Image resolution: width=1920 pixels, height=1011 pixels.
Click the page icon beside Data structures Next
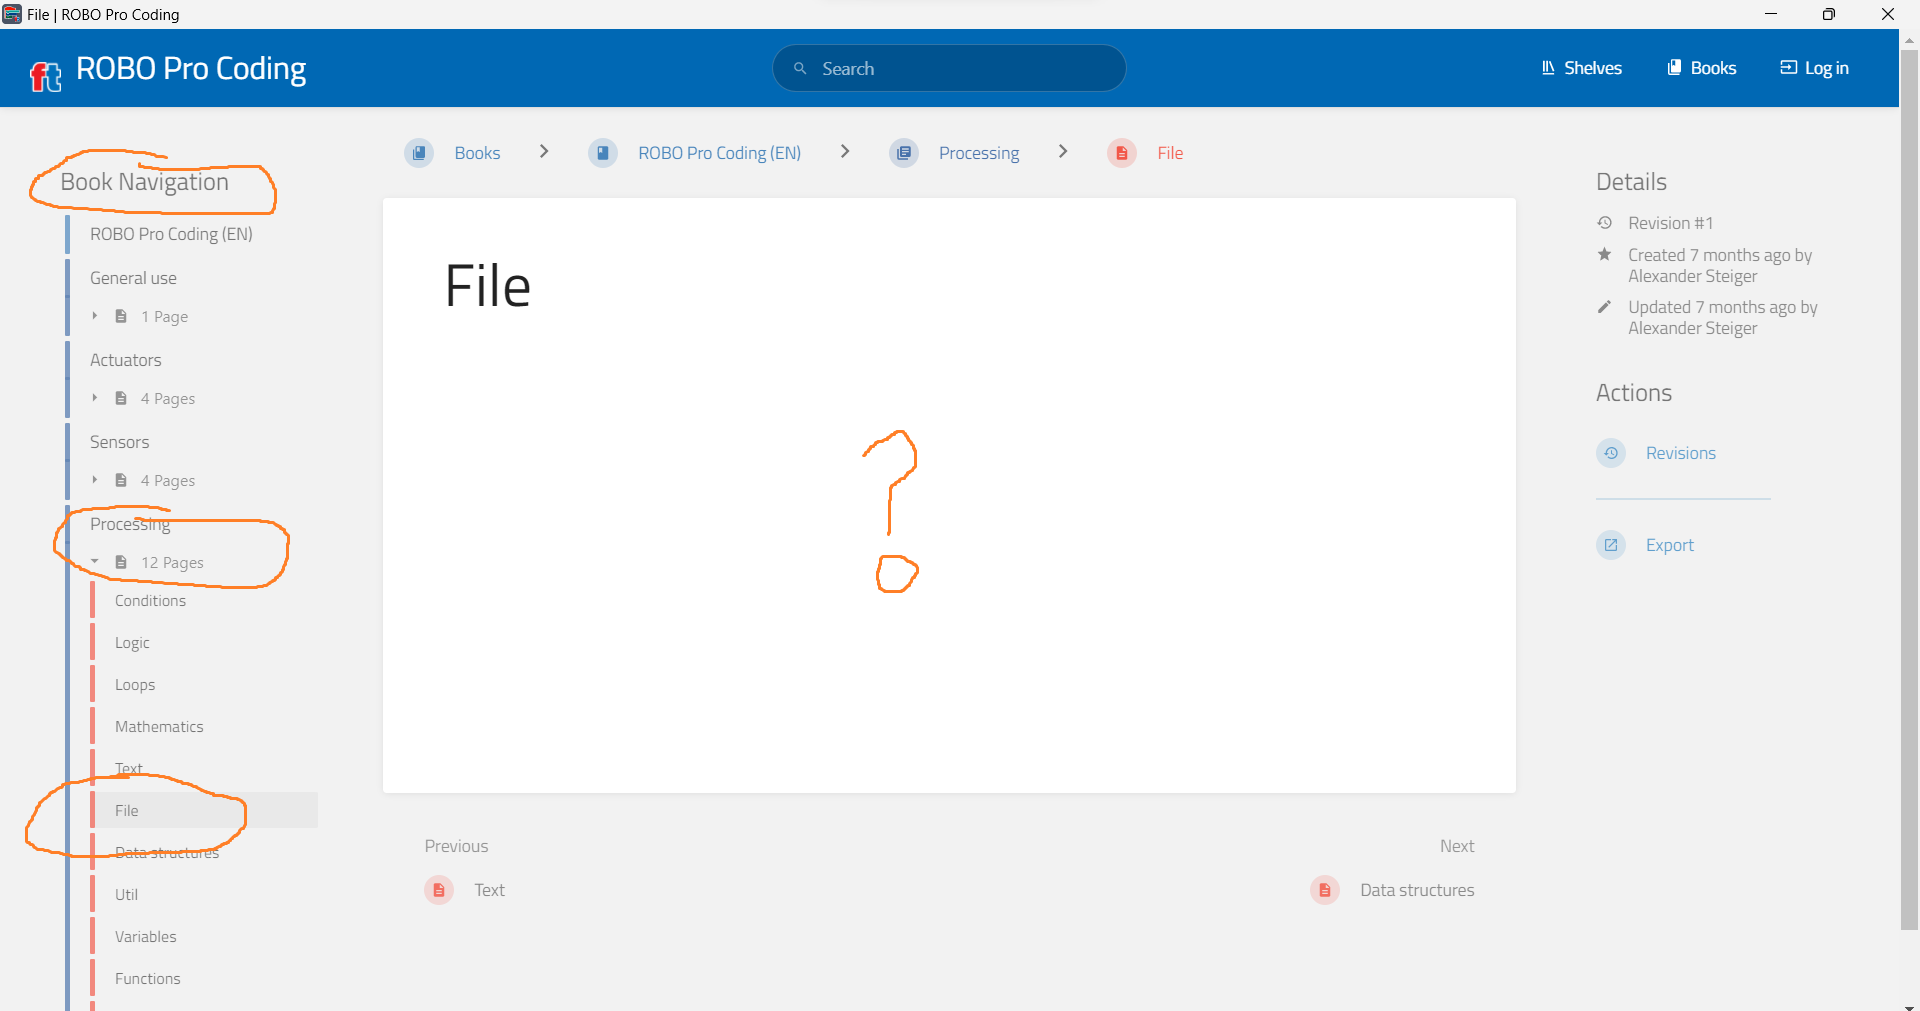click(x=1325, y=890)
